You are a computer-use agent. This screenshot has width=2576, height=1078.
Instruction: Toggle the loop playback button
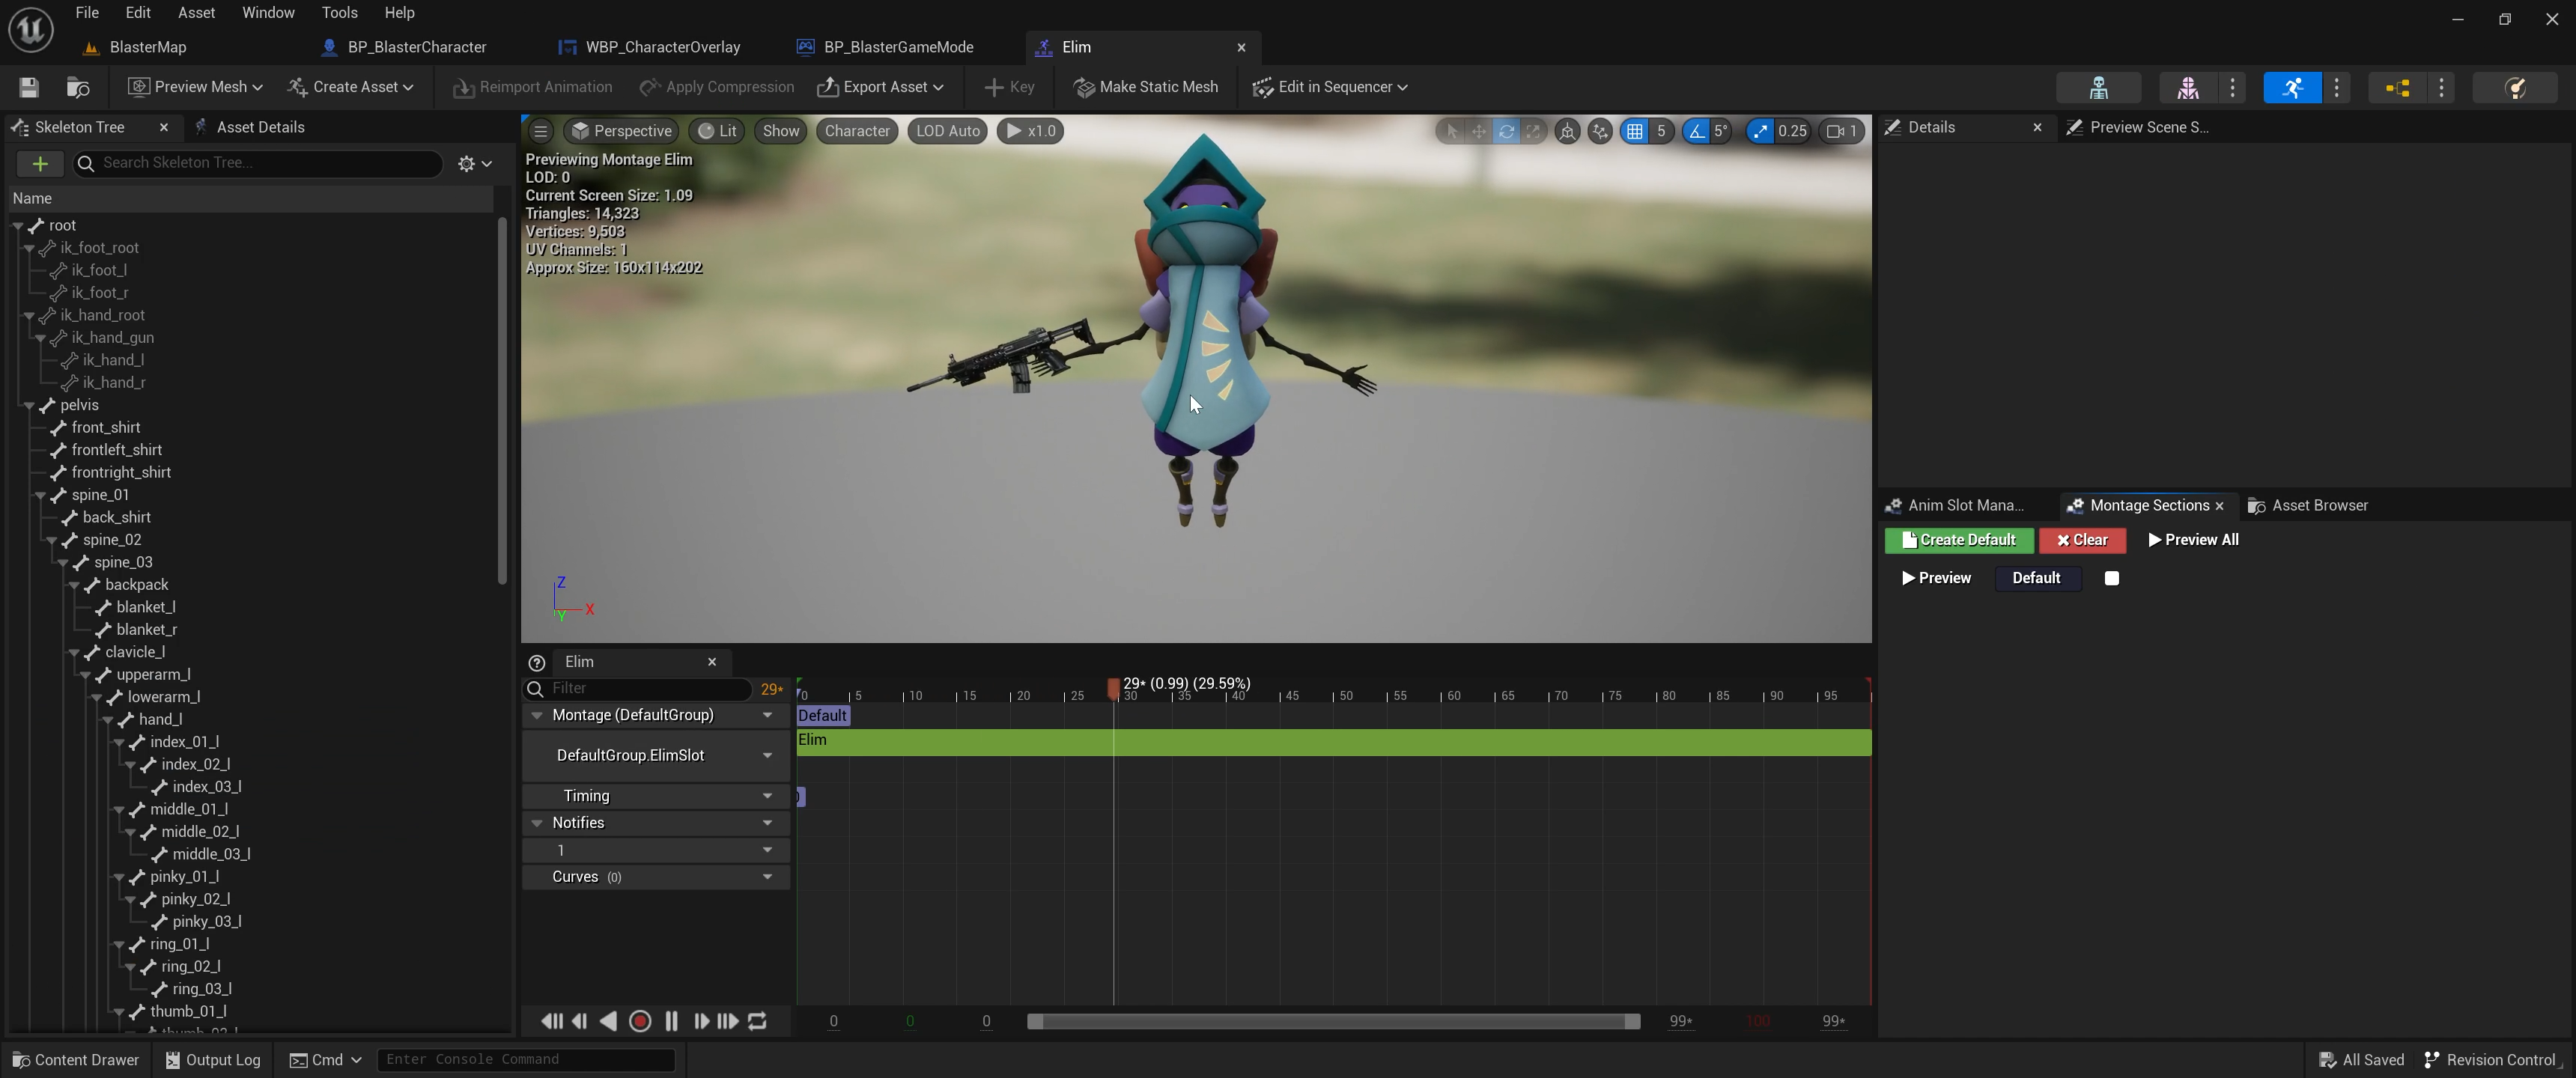click(x=758, y=1021)
